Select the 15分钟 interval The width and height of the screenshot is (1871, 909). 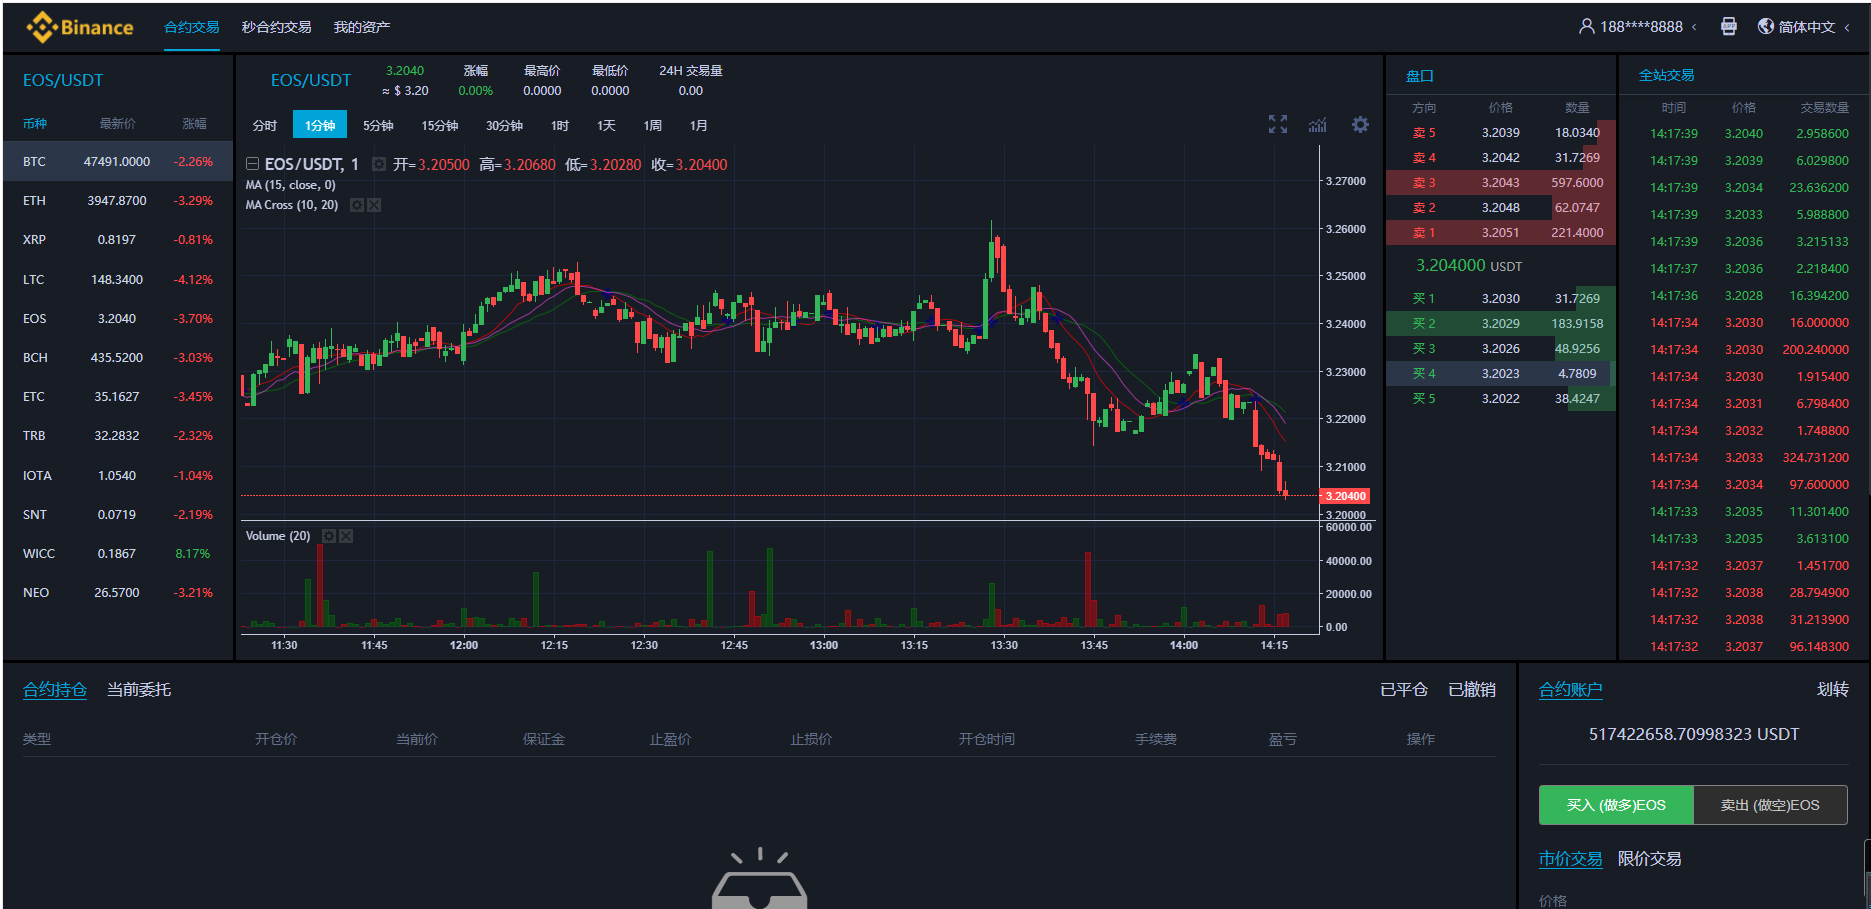pyautogui.click(x=439, y=125)
